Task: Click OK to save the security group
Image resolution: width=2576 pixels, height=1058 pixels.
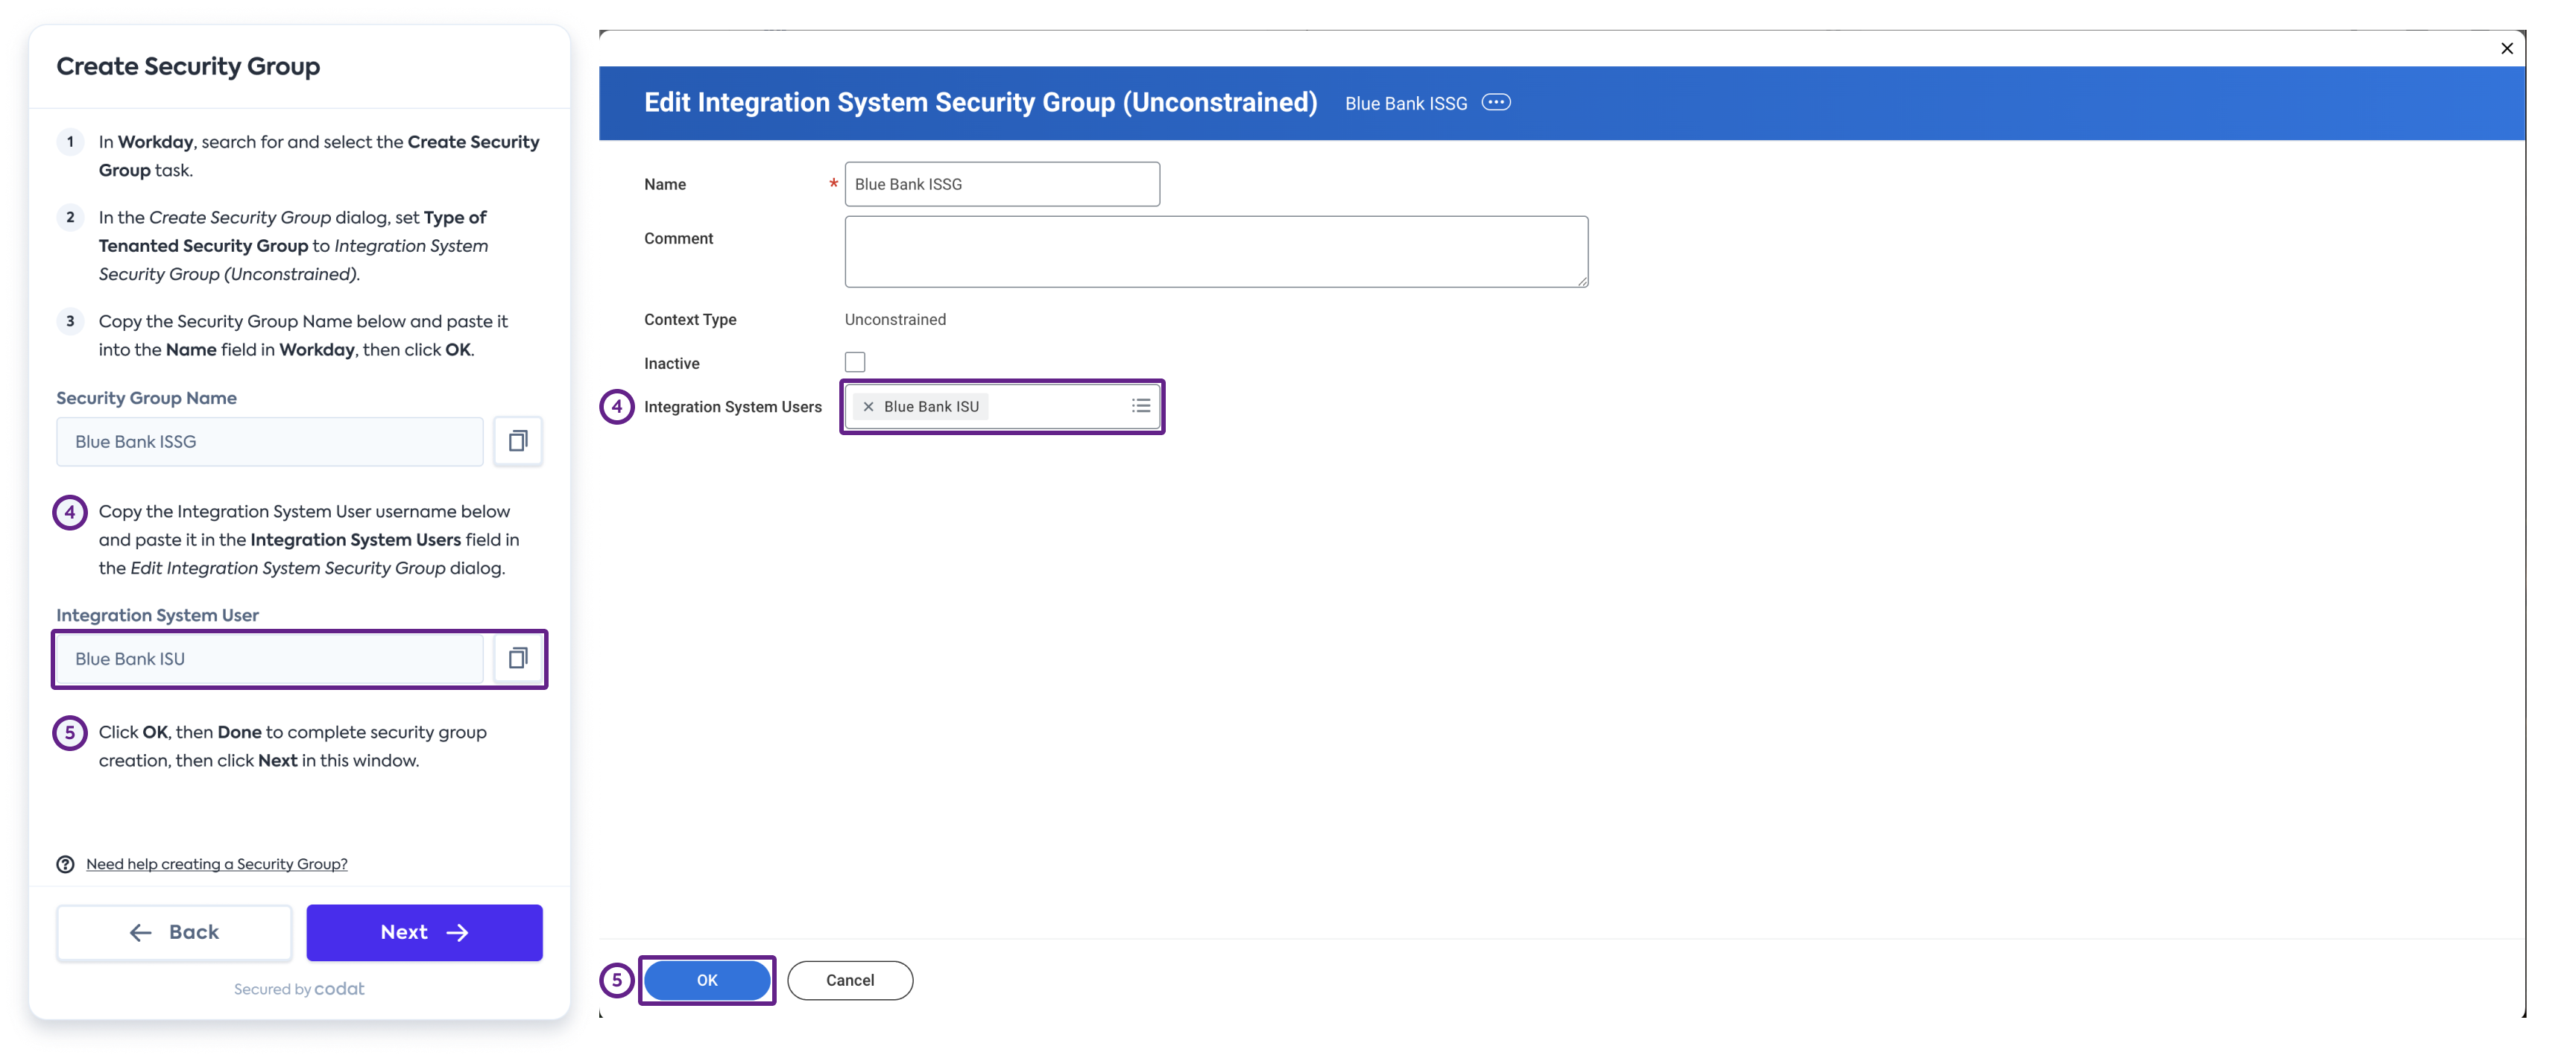Action: (707, 980)
